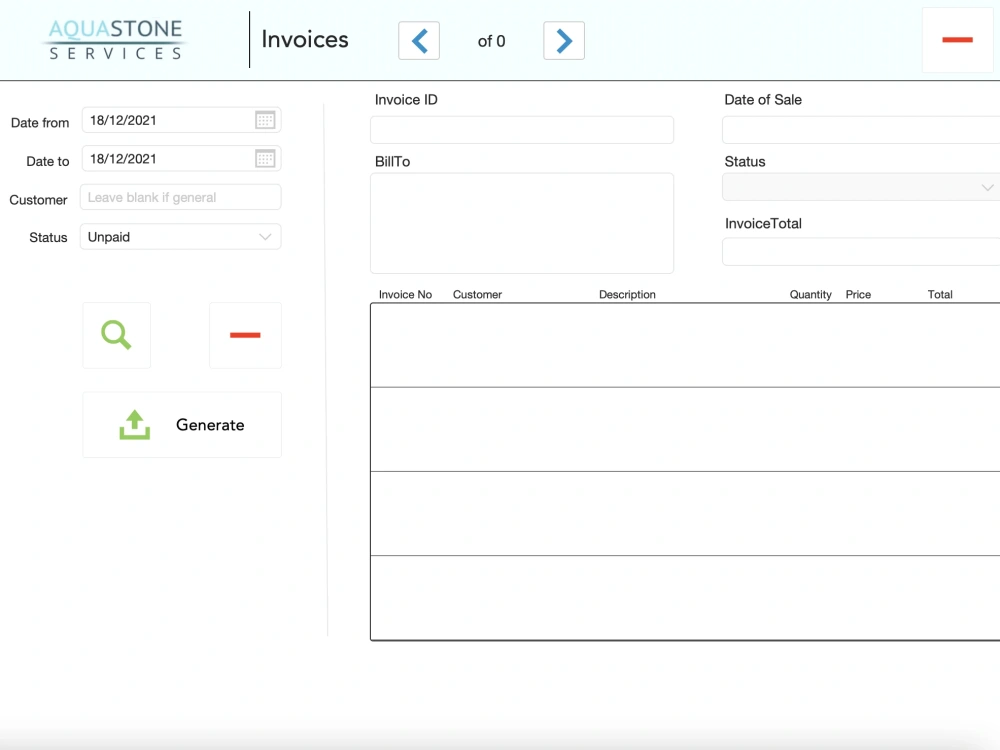Screen dimensions: 1000x750
Task: Click the upload icon inside Generate button
Action: [135, 424]
